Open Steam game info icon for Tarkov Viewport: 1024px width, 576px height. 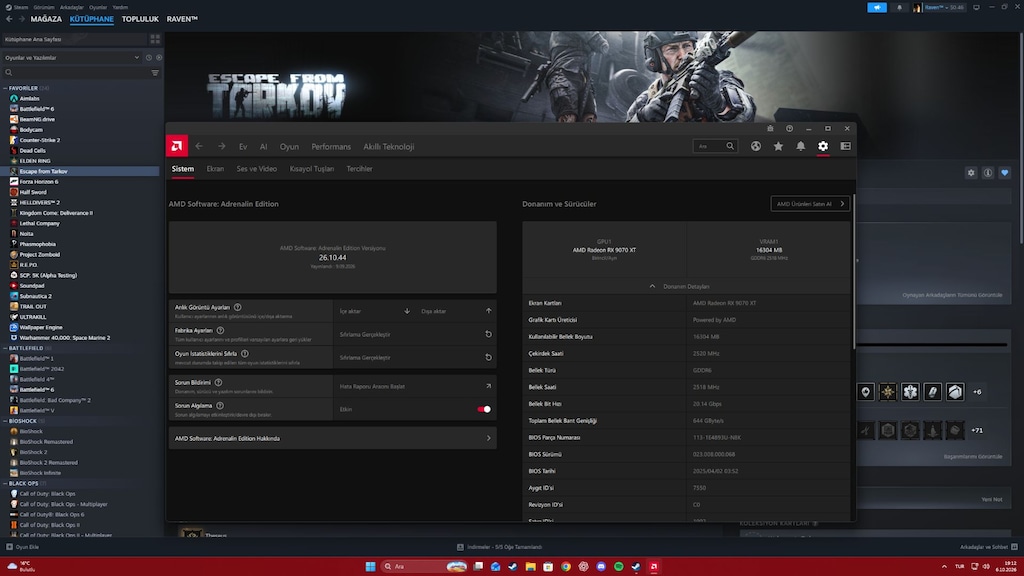pos(988,173)
